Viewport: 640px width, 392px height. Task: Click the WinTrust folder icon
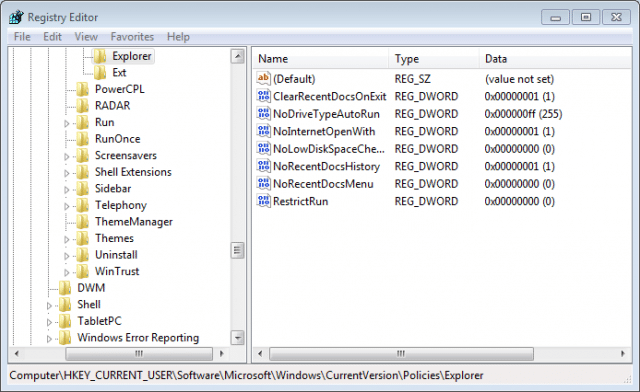click(82, 271)
